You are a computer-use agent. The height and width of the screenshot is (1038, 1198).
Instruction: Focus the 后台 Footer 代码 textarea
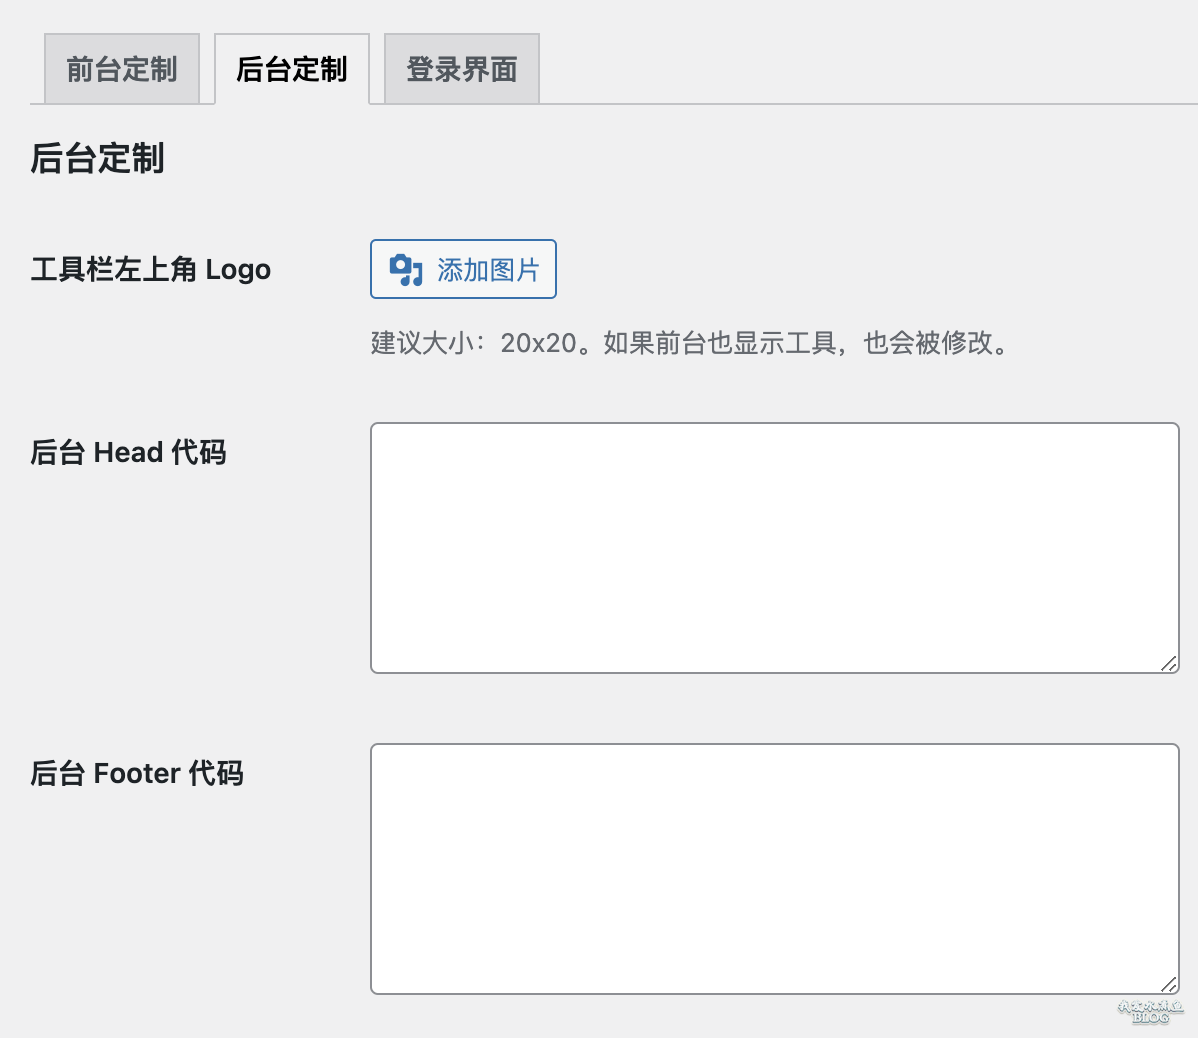click(775, 868)
